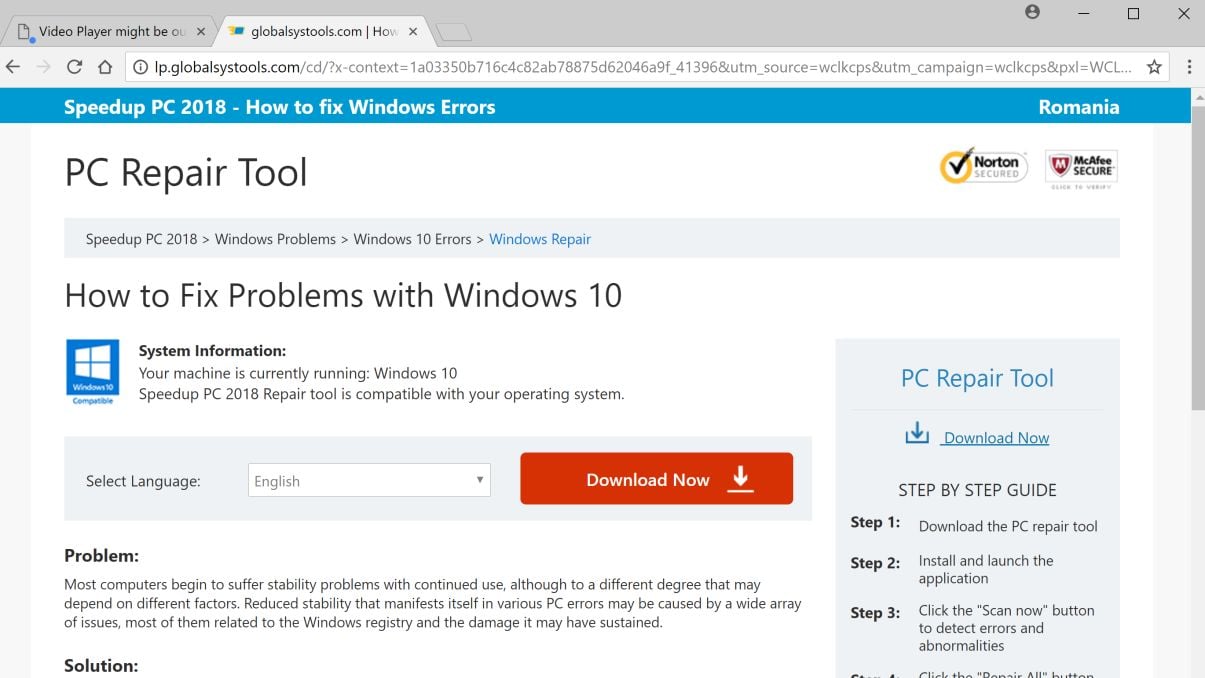The height and width of the screenshot is (678, 1205).
Task: Open the Chrome three-dot menu
Action: (x=1189, y=67)
